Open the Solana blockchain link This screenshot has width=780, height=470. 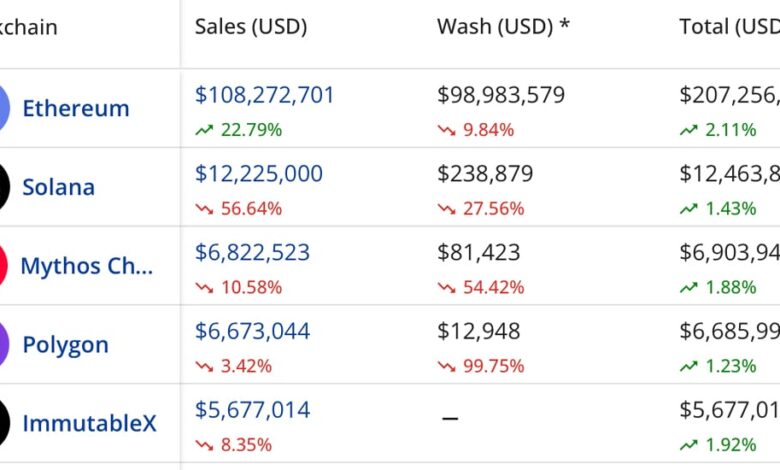click(x=59, y=187)
